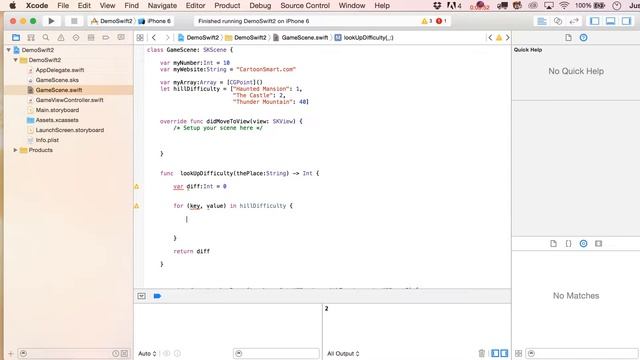Open the Symbol navigator
640x360 pixels.
[x=31, y=38]
